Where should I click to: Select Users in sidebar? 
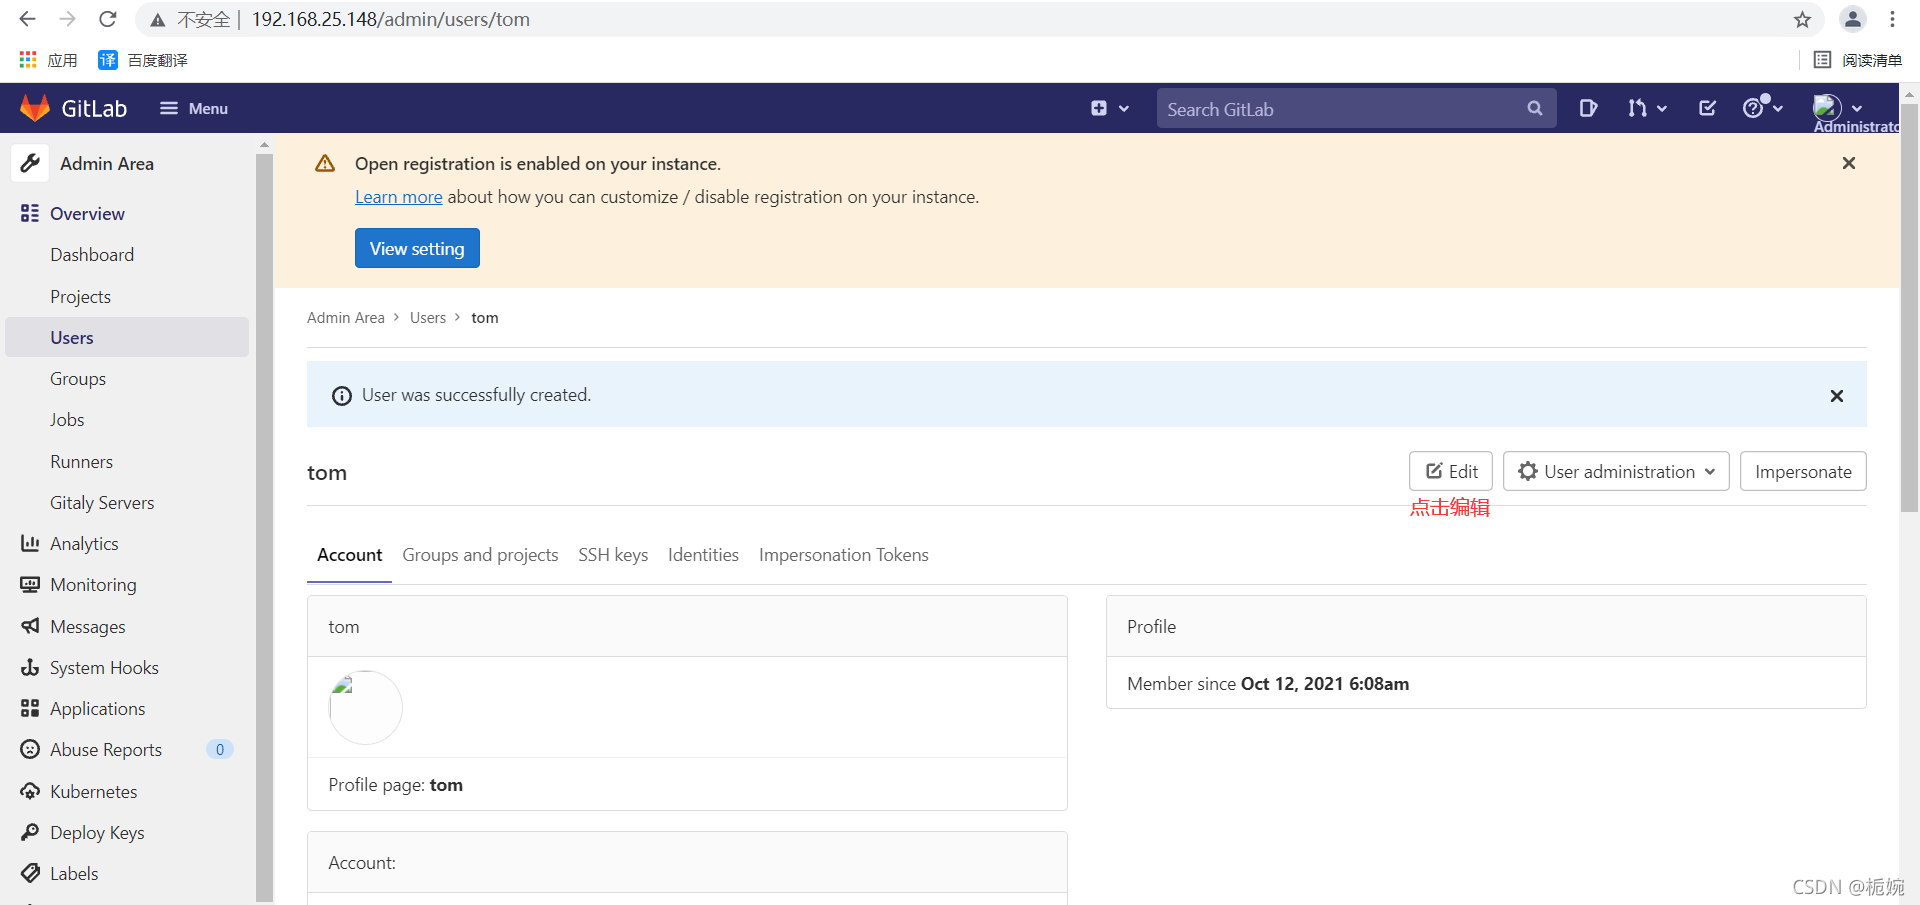point(127,338)
